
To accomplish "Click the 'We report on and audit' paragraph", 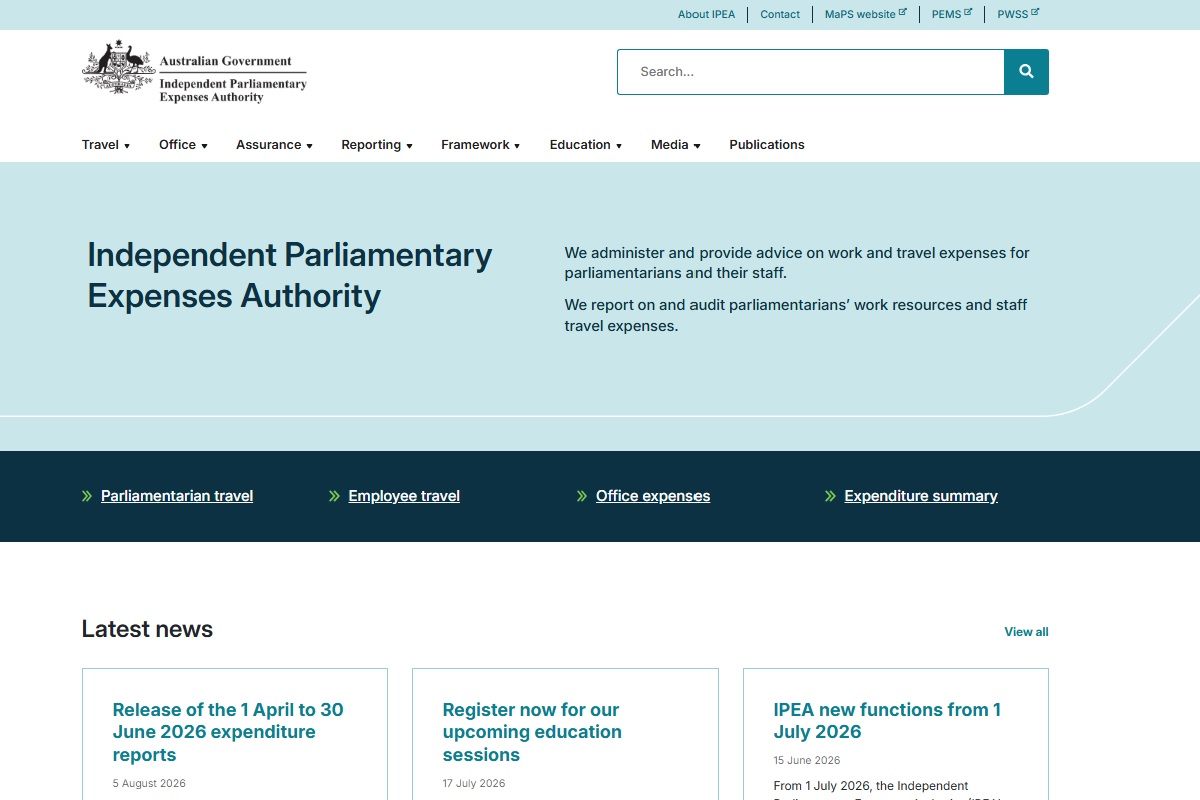I will 796,315.
